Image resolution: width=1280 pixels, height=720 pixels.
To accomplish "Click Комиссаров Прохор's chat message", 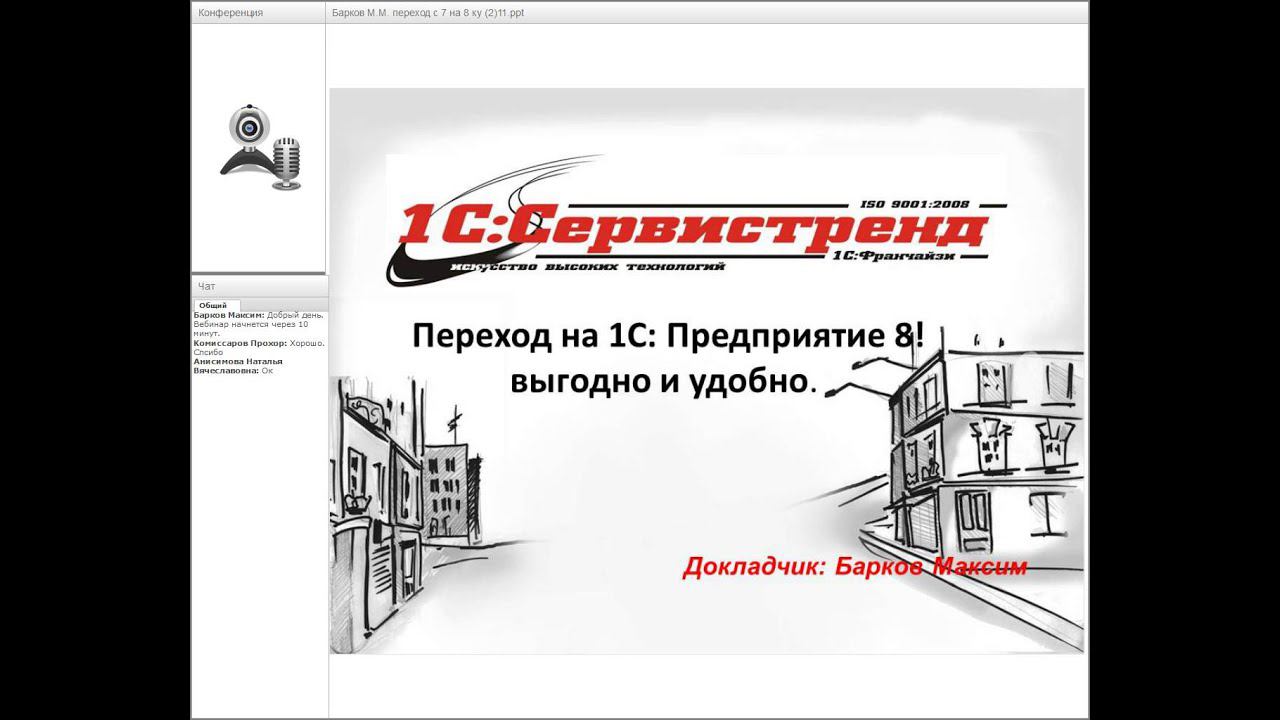I will pos(258,347).
